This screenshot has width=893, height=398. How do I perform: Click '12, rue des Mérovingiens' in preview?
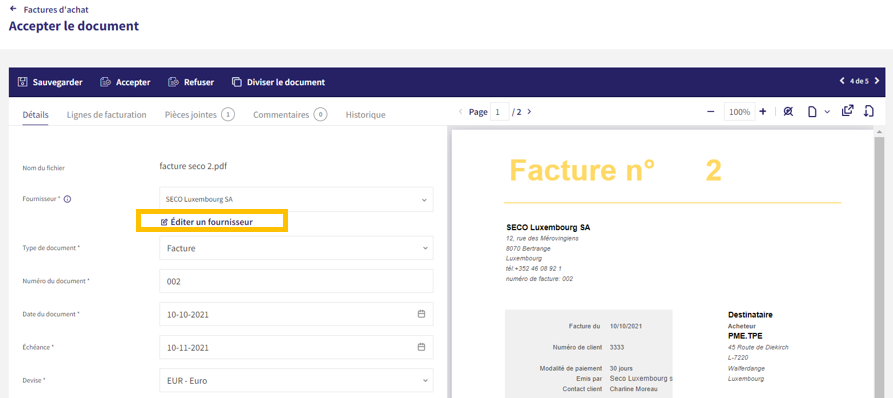tap(542, 238)
